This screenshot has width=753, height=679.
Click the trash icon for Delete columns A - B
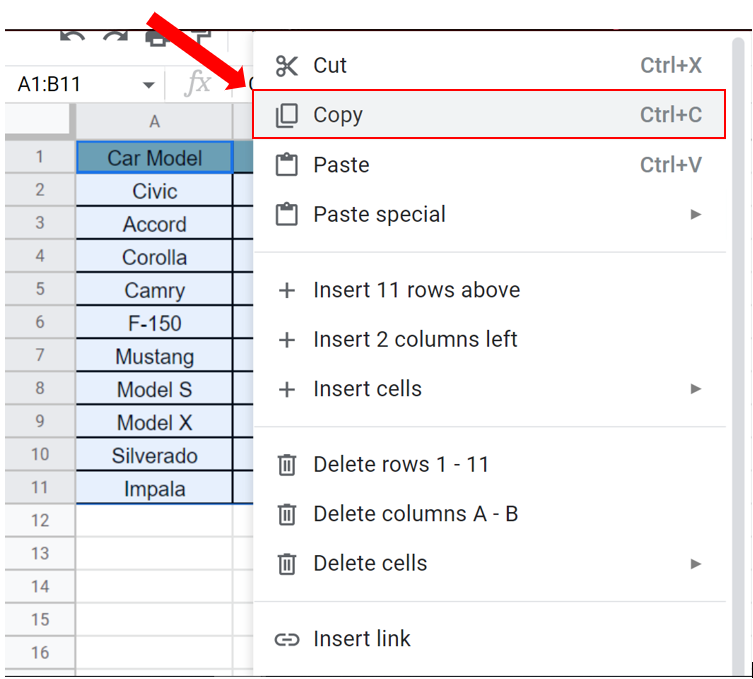287,514
